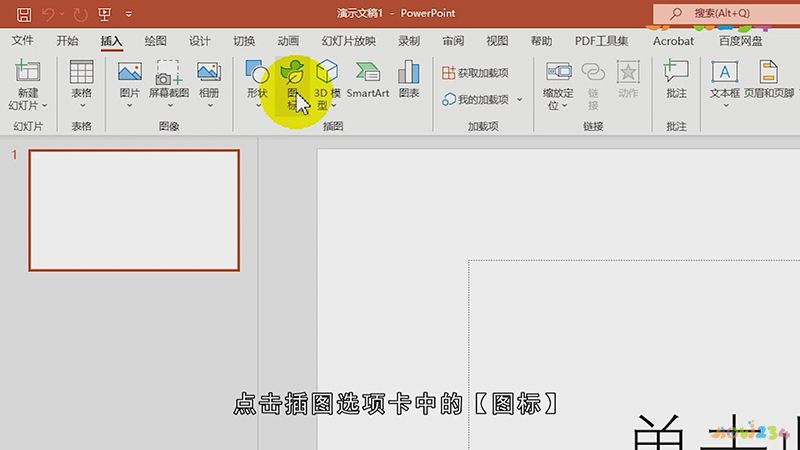The width and height of the screenshot is (800, 450).
Task: Click the 搜索(Alt+Q) search box
Action: [x=727, y=14]
